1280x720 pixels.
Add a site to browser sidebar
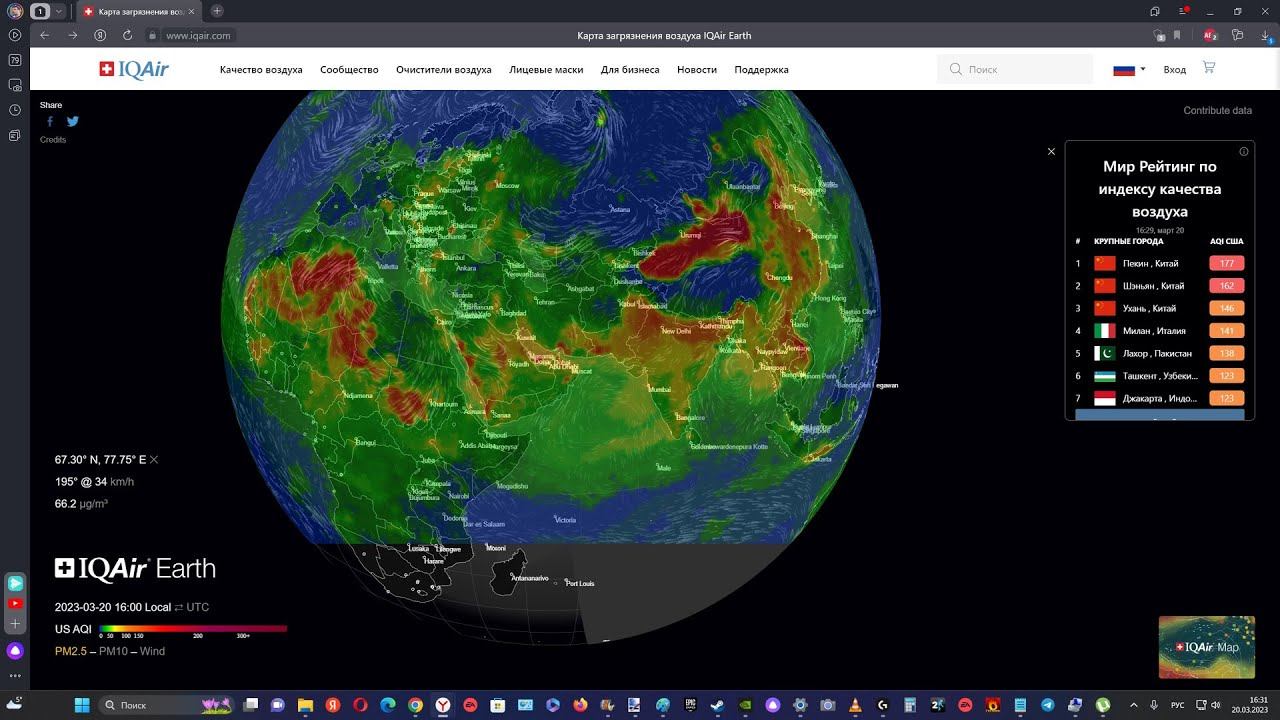tap(15, 624)
